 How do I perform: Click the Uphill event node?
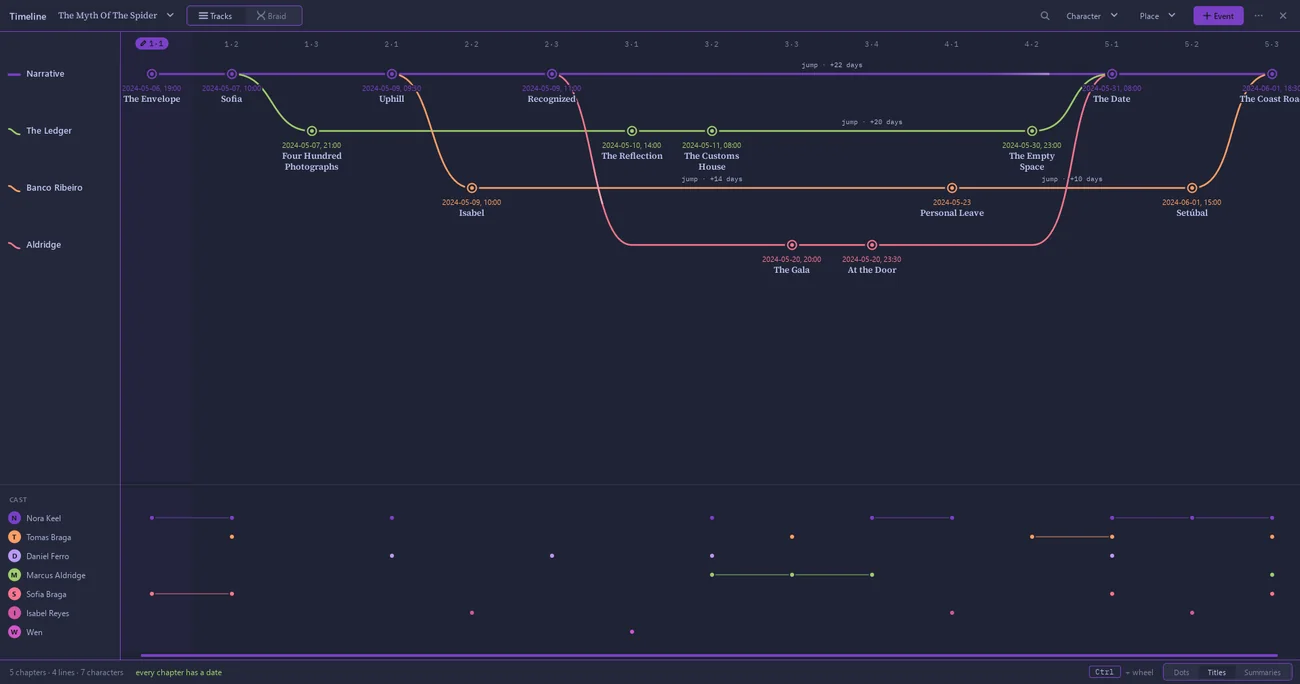(392, 74)
